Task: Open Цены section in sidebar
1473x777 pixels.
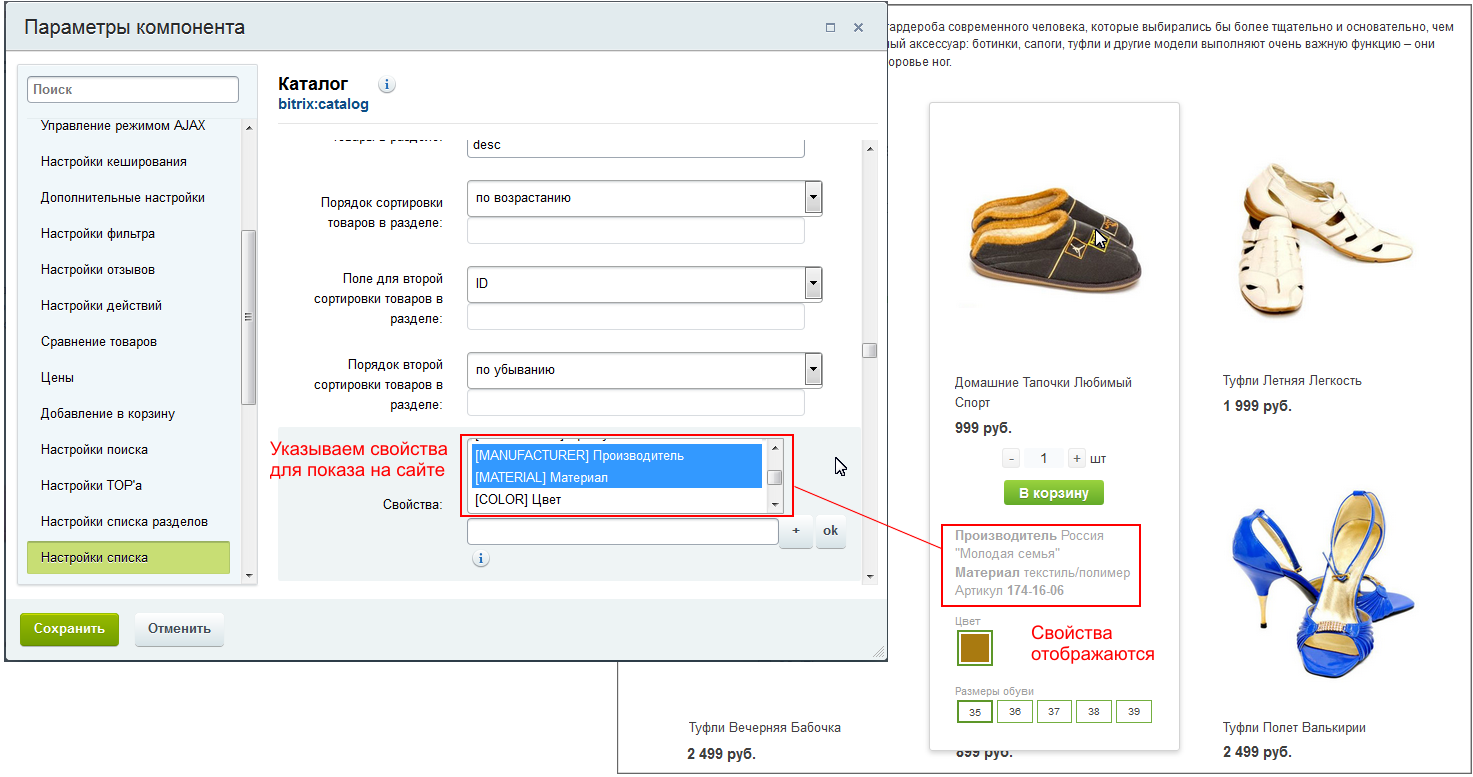Action: (57, 377)
